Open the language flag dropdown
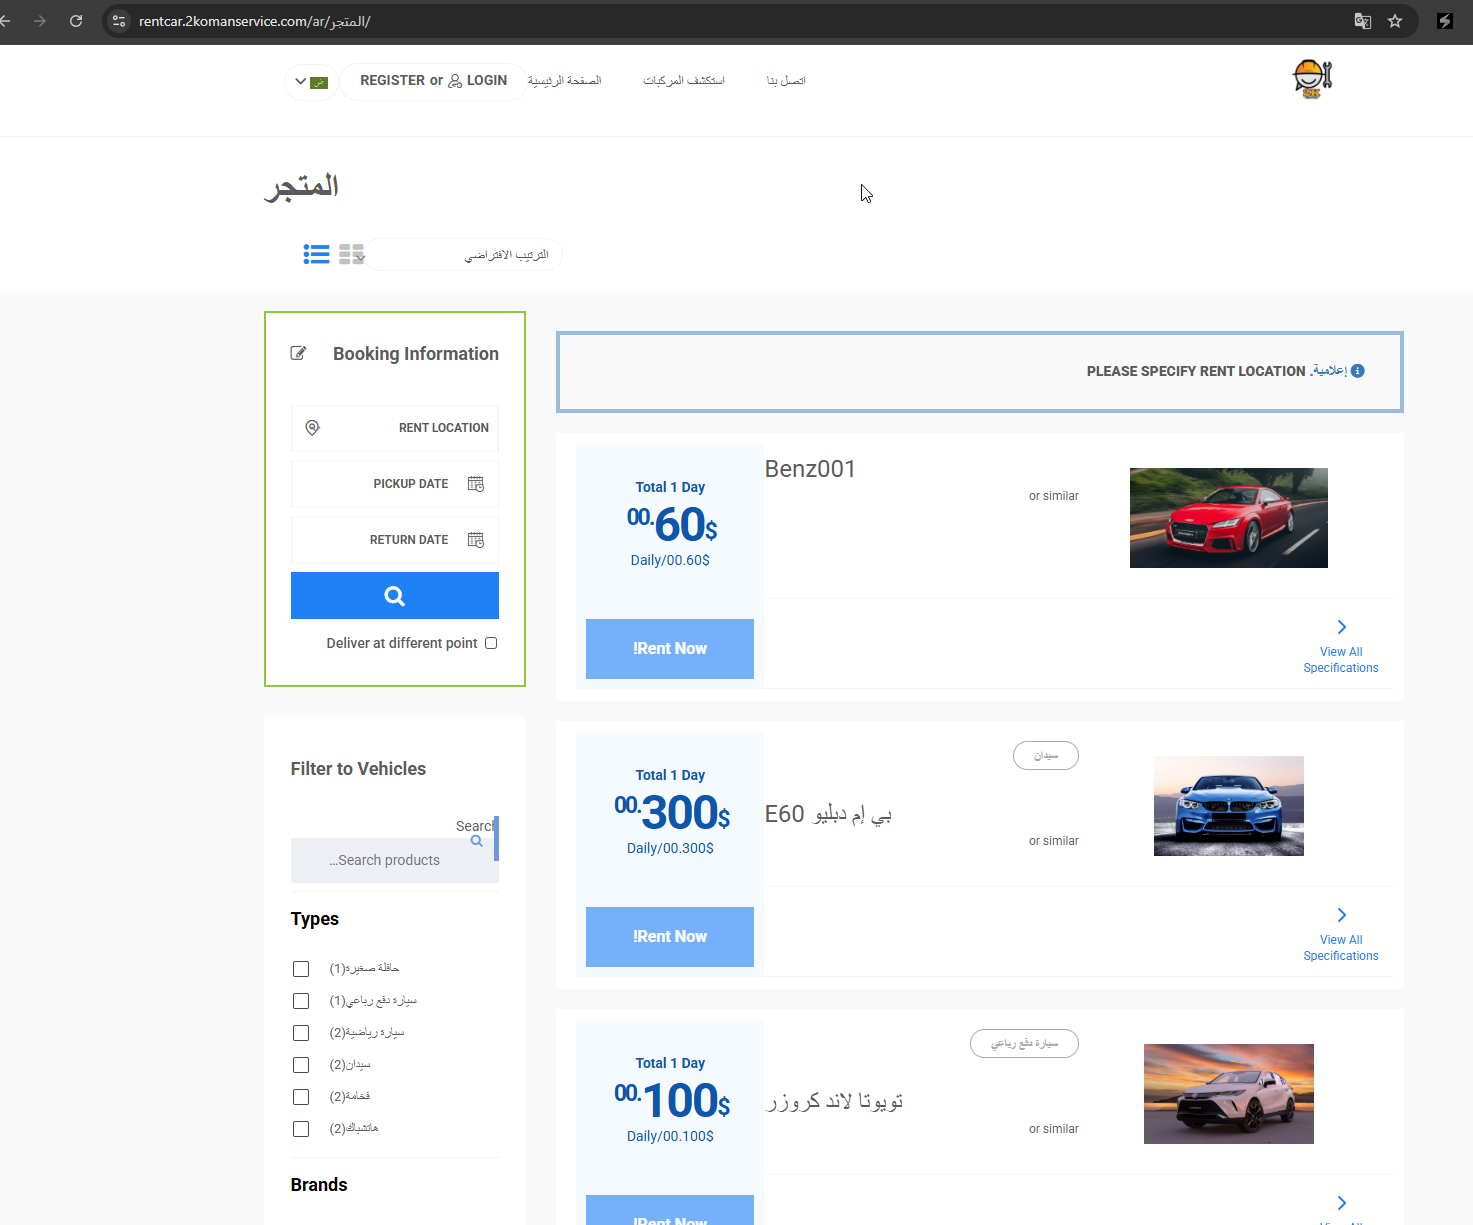The width and height of the screenshot is (1473, 1225). tap(311, 82)
